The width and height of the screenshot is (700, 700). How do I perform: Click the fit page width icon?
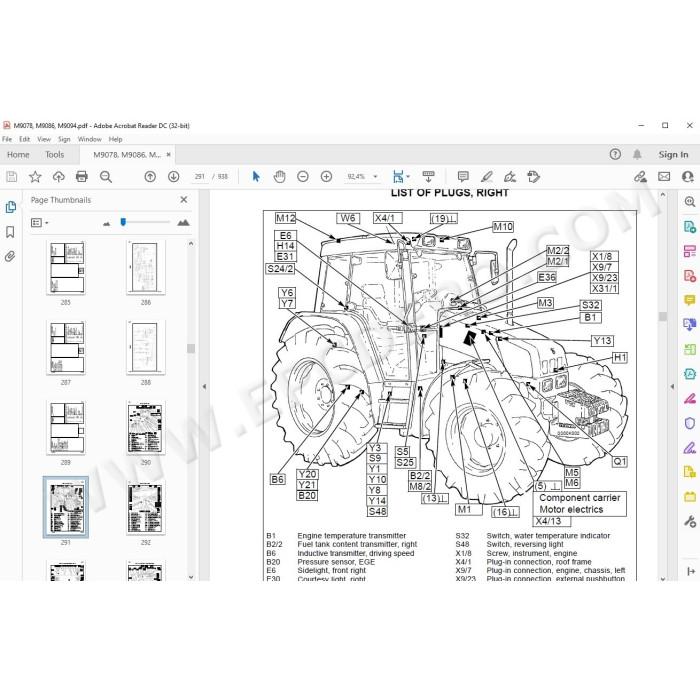(398, 177)
